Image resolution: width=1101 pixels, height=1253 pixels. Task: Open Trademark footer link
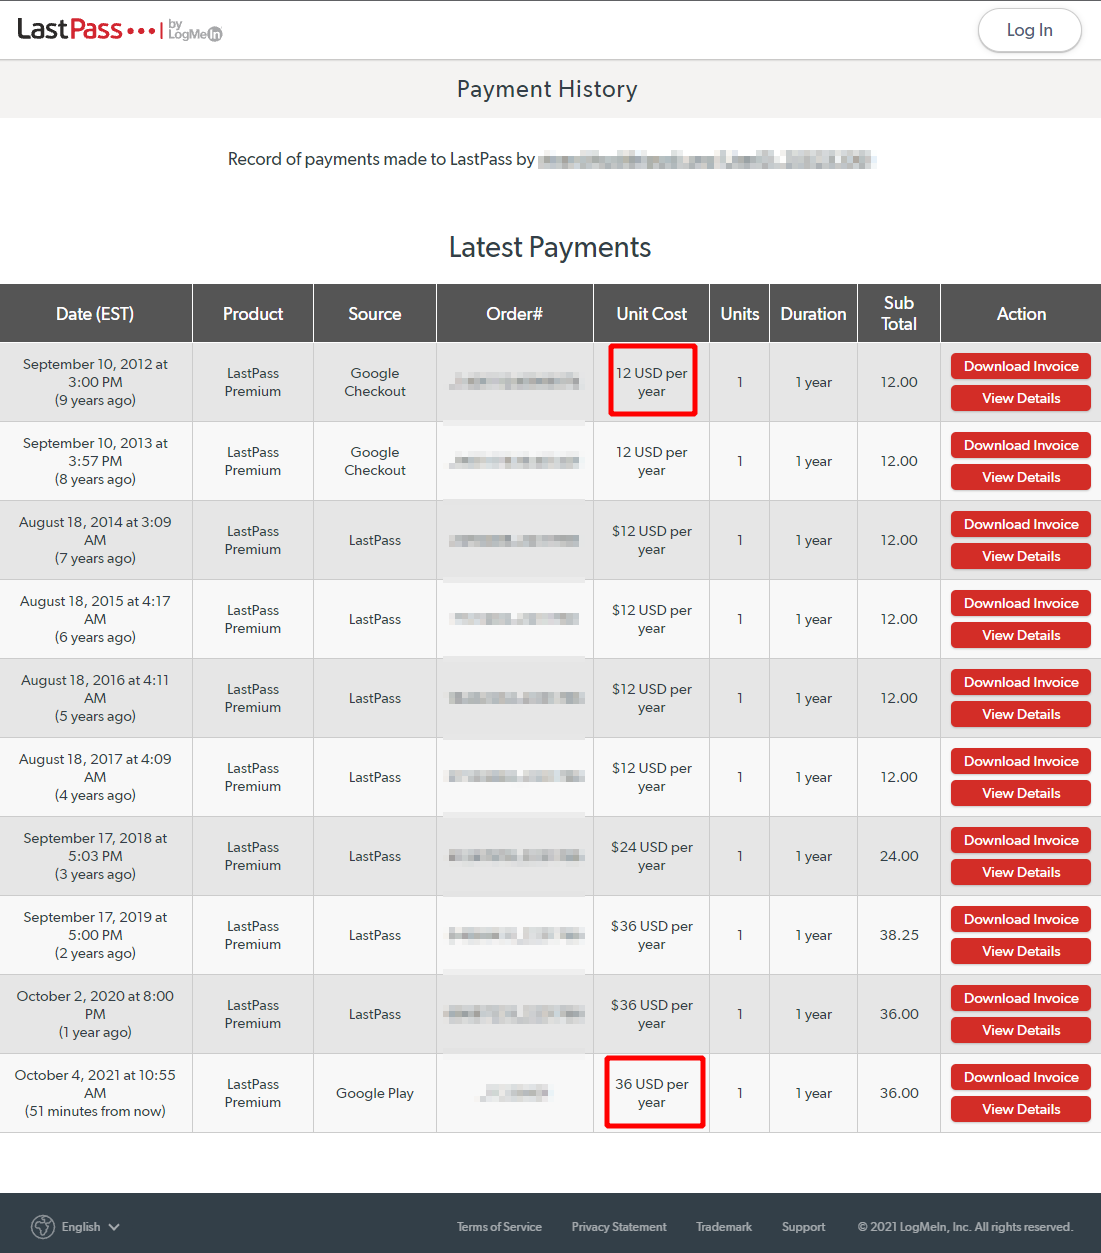pyautogui.click(x=724, y=1227)
